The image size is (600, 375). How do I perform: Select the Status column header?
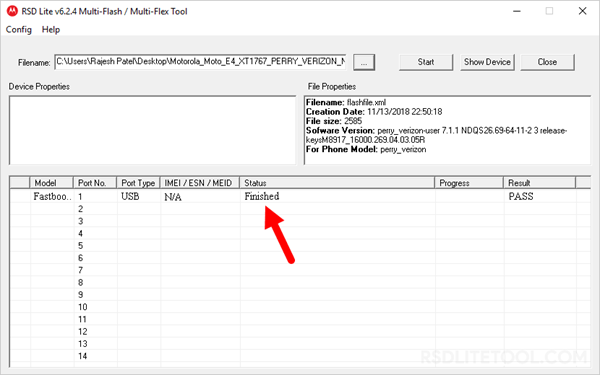pos(337,183)
